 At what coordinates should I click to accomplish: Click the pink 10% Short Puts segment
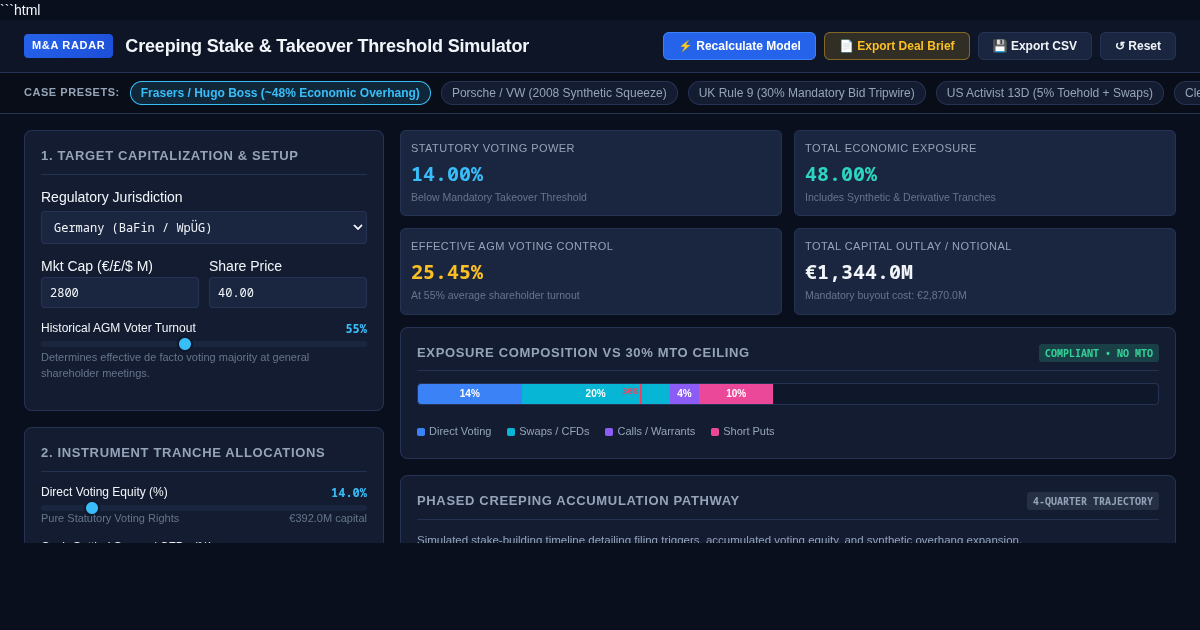coord(736,394)
